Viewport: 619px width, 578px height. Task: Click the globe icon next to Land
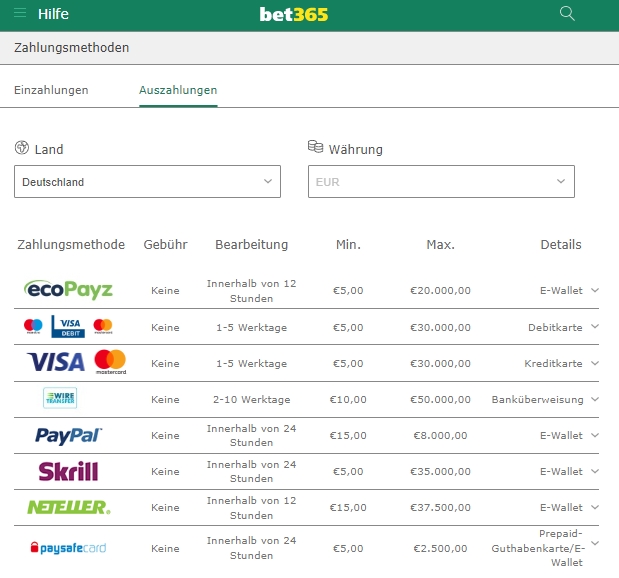coord(22,148)
